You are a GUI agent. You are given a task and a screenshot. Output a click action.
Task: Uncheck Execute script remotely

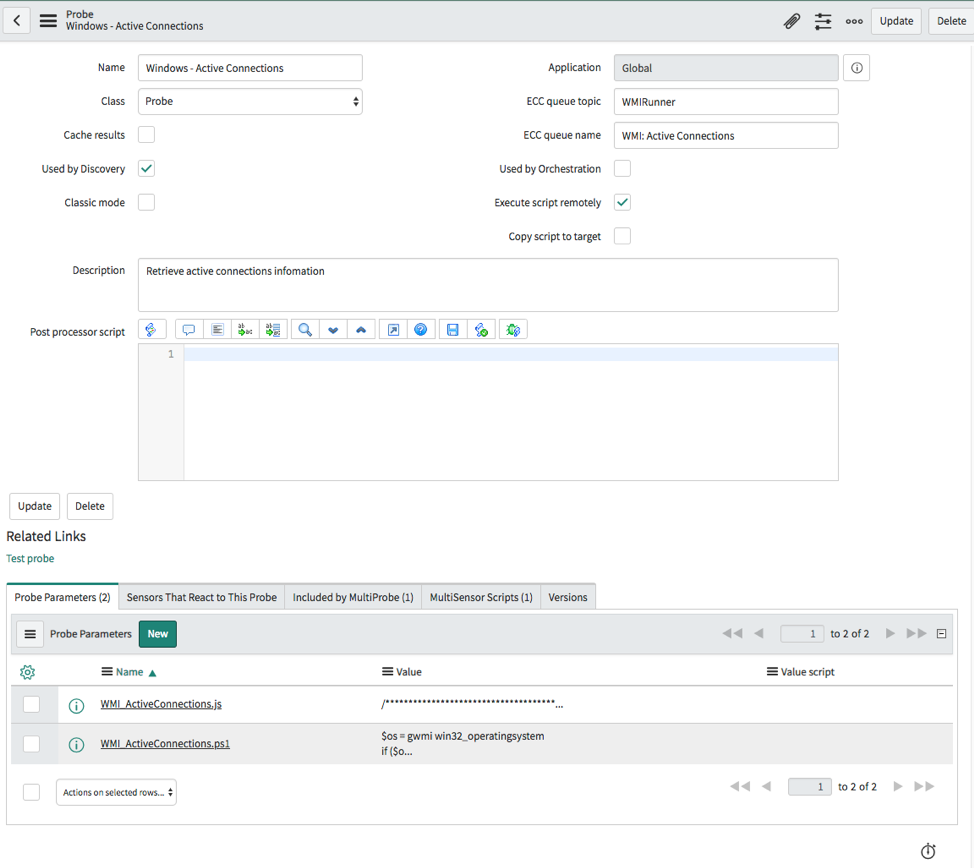click(622, 203)
